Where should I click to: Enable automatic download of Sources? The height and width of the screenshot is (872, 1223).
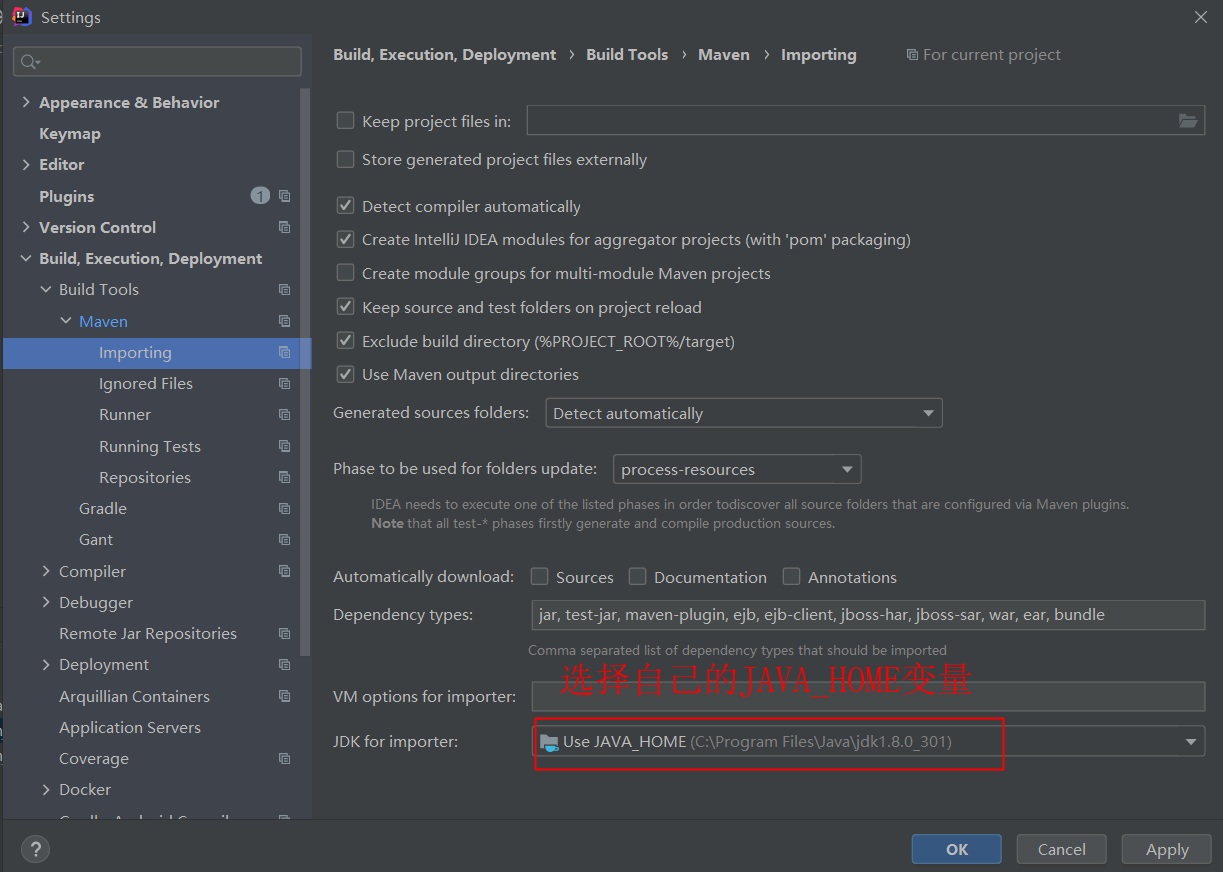538,577
